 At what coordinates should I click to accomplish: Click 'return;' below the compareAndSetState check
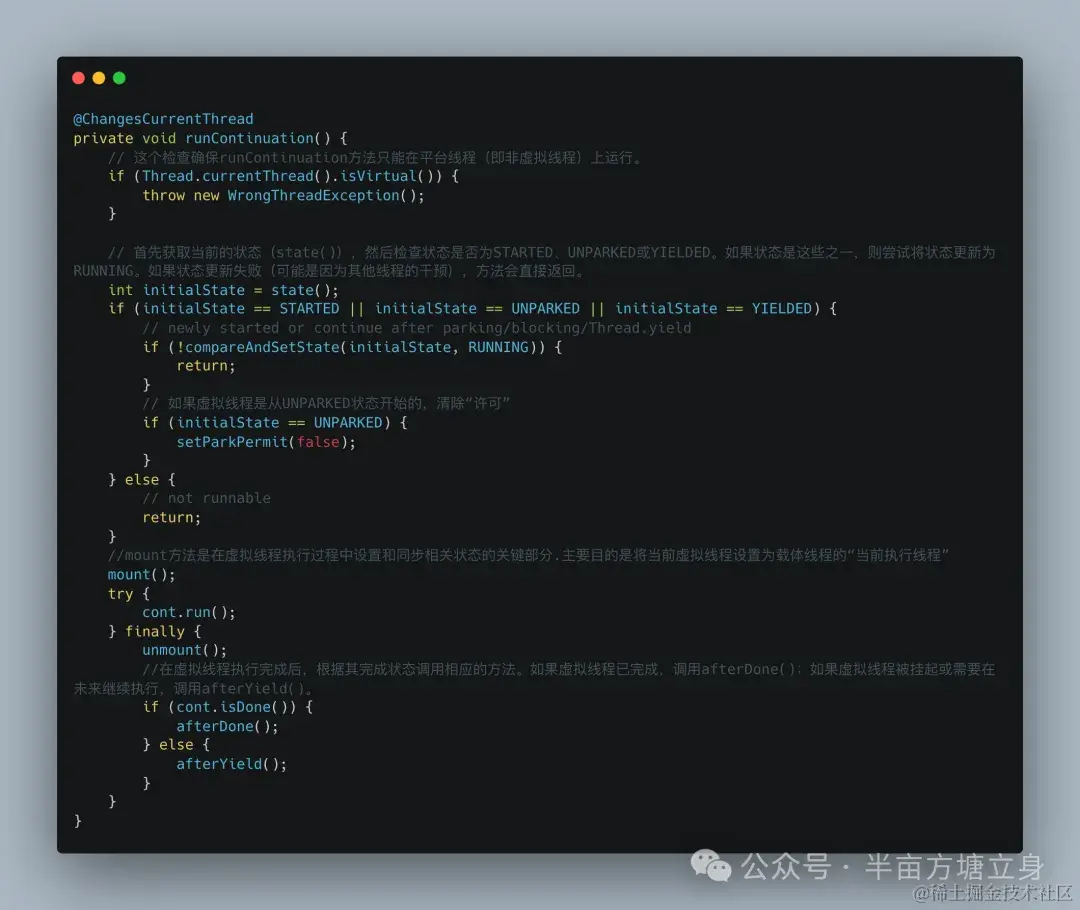(206, 366)
